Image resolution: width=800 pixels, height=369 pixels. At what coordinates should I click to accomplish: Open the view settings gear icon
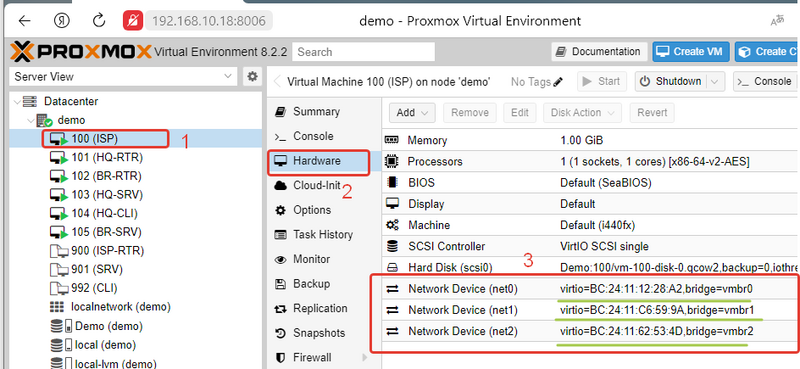(x=252, y=77)
